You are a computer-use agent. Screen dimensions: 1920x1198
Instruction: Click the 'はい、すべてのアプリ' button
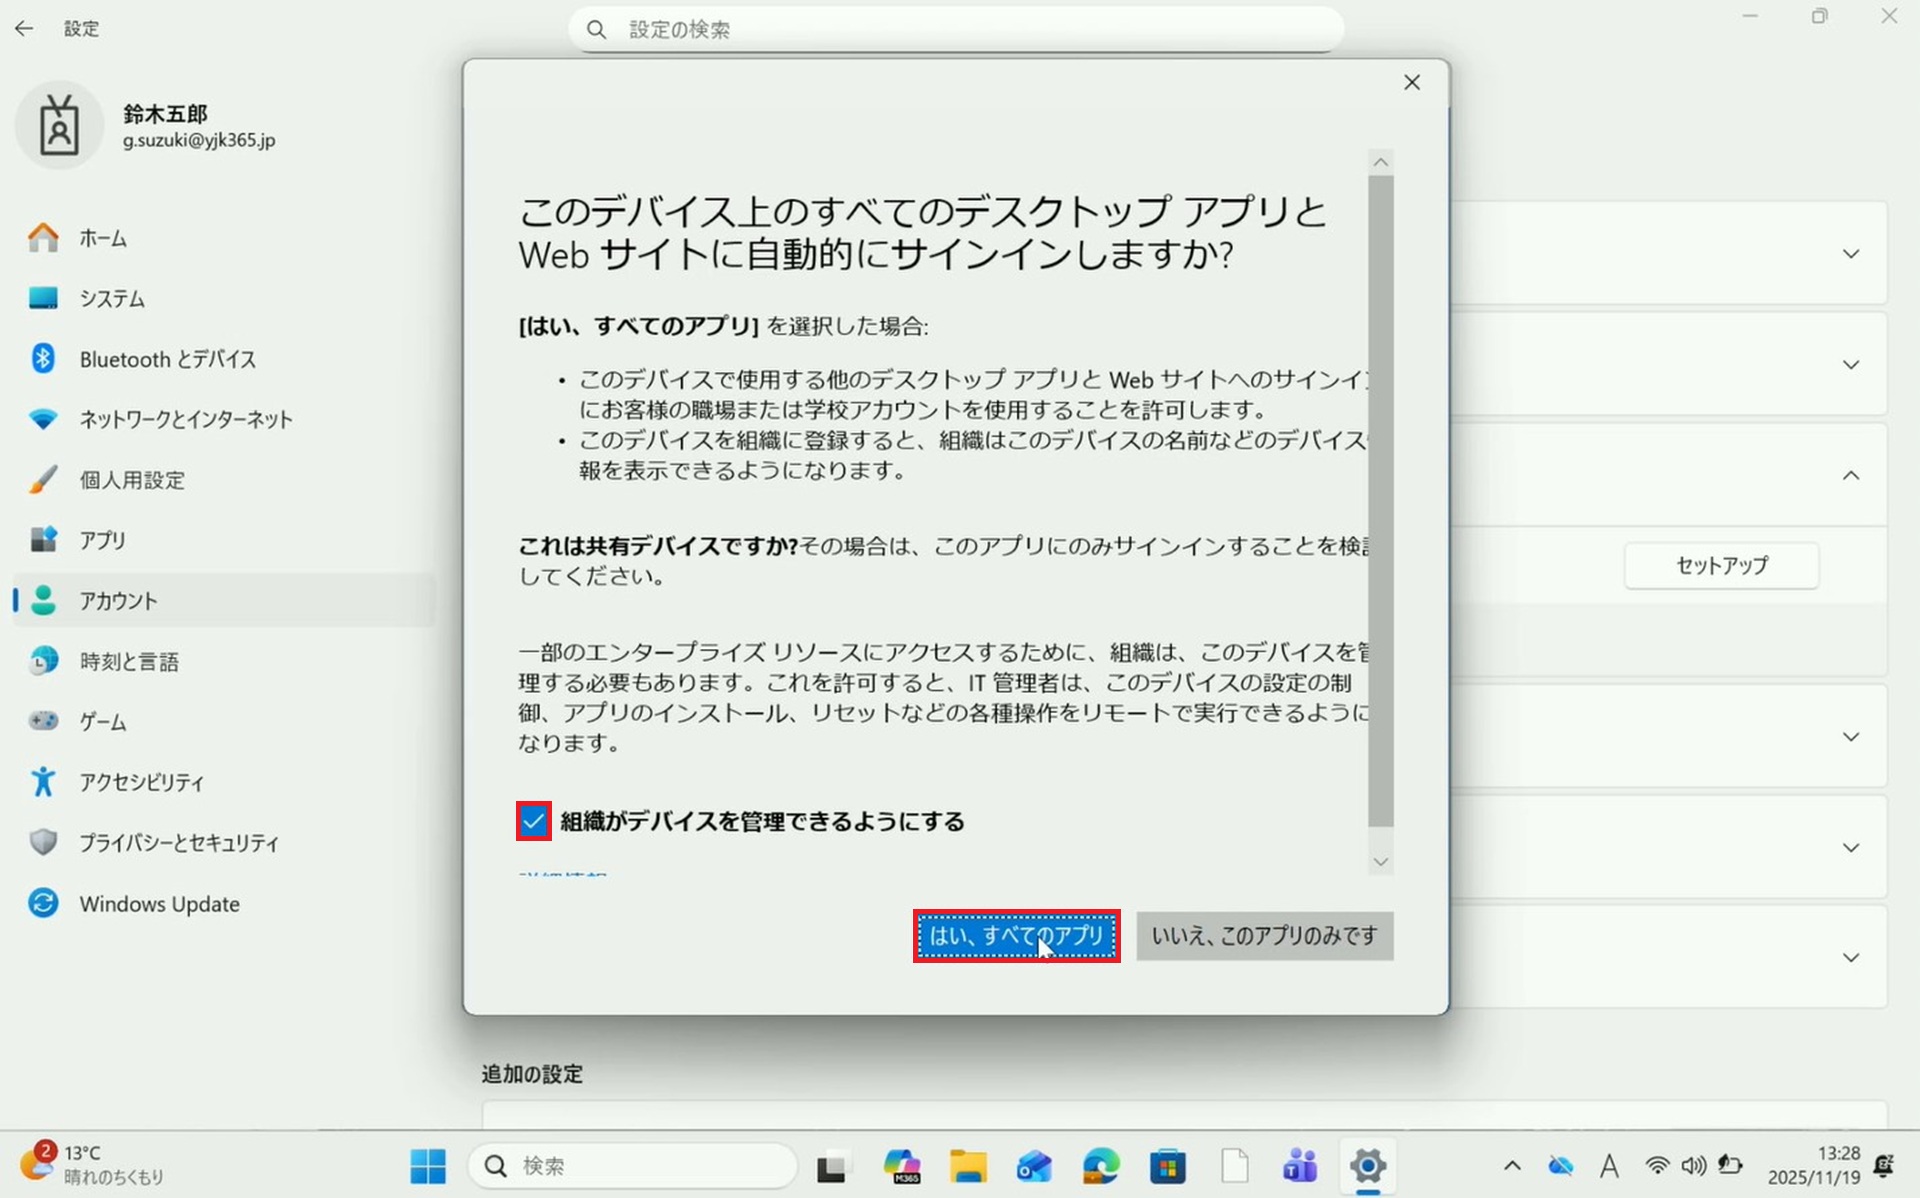[x=1016, y=936]
